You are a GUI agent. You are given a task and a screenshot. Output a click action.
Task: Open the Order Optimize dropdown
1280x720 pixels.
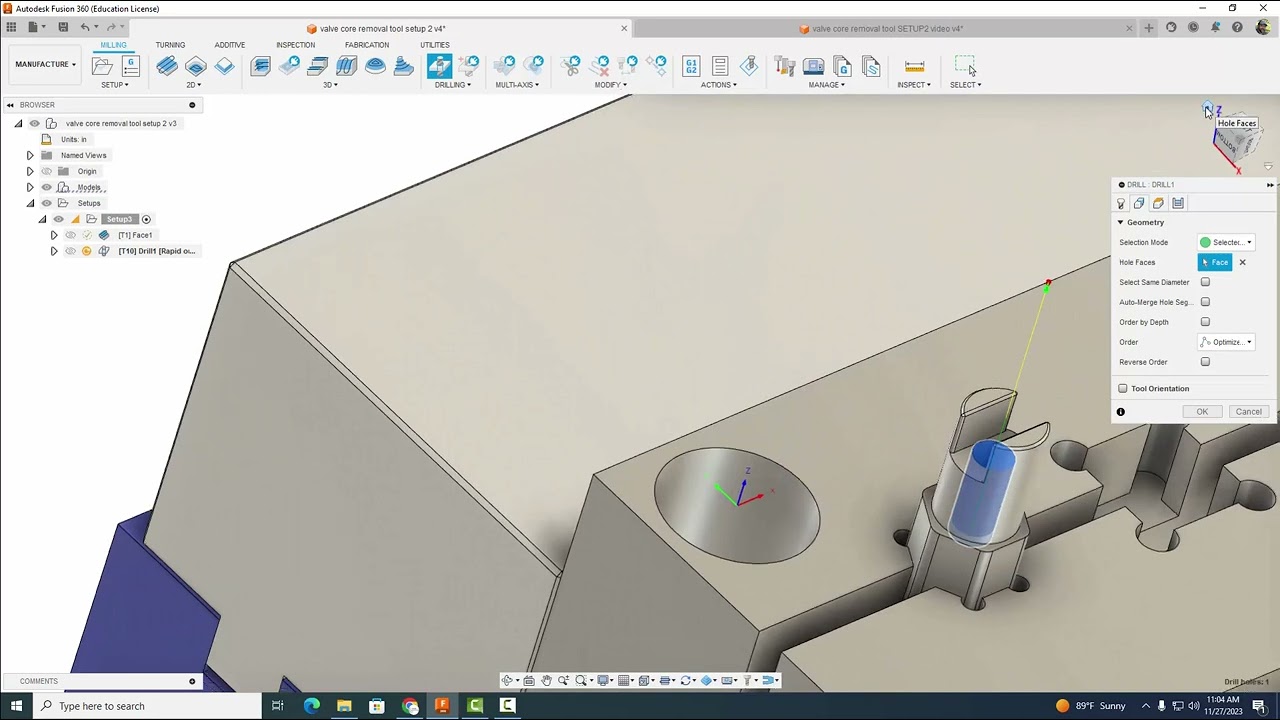[1226, 342]
